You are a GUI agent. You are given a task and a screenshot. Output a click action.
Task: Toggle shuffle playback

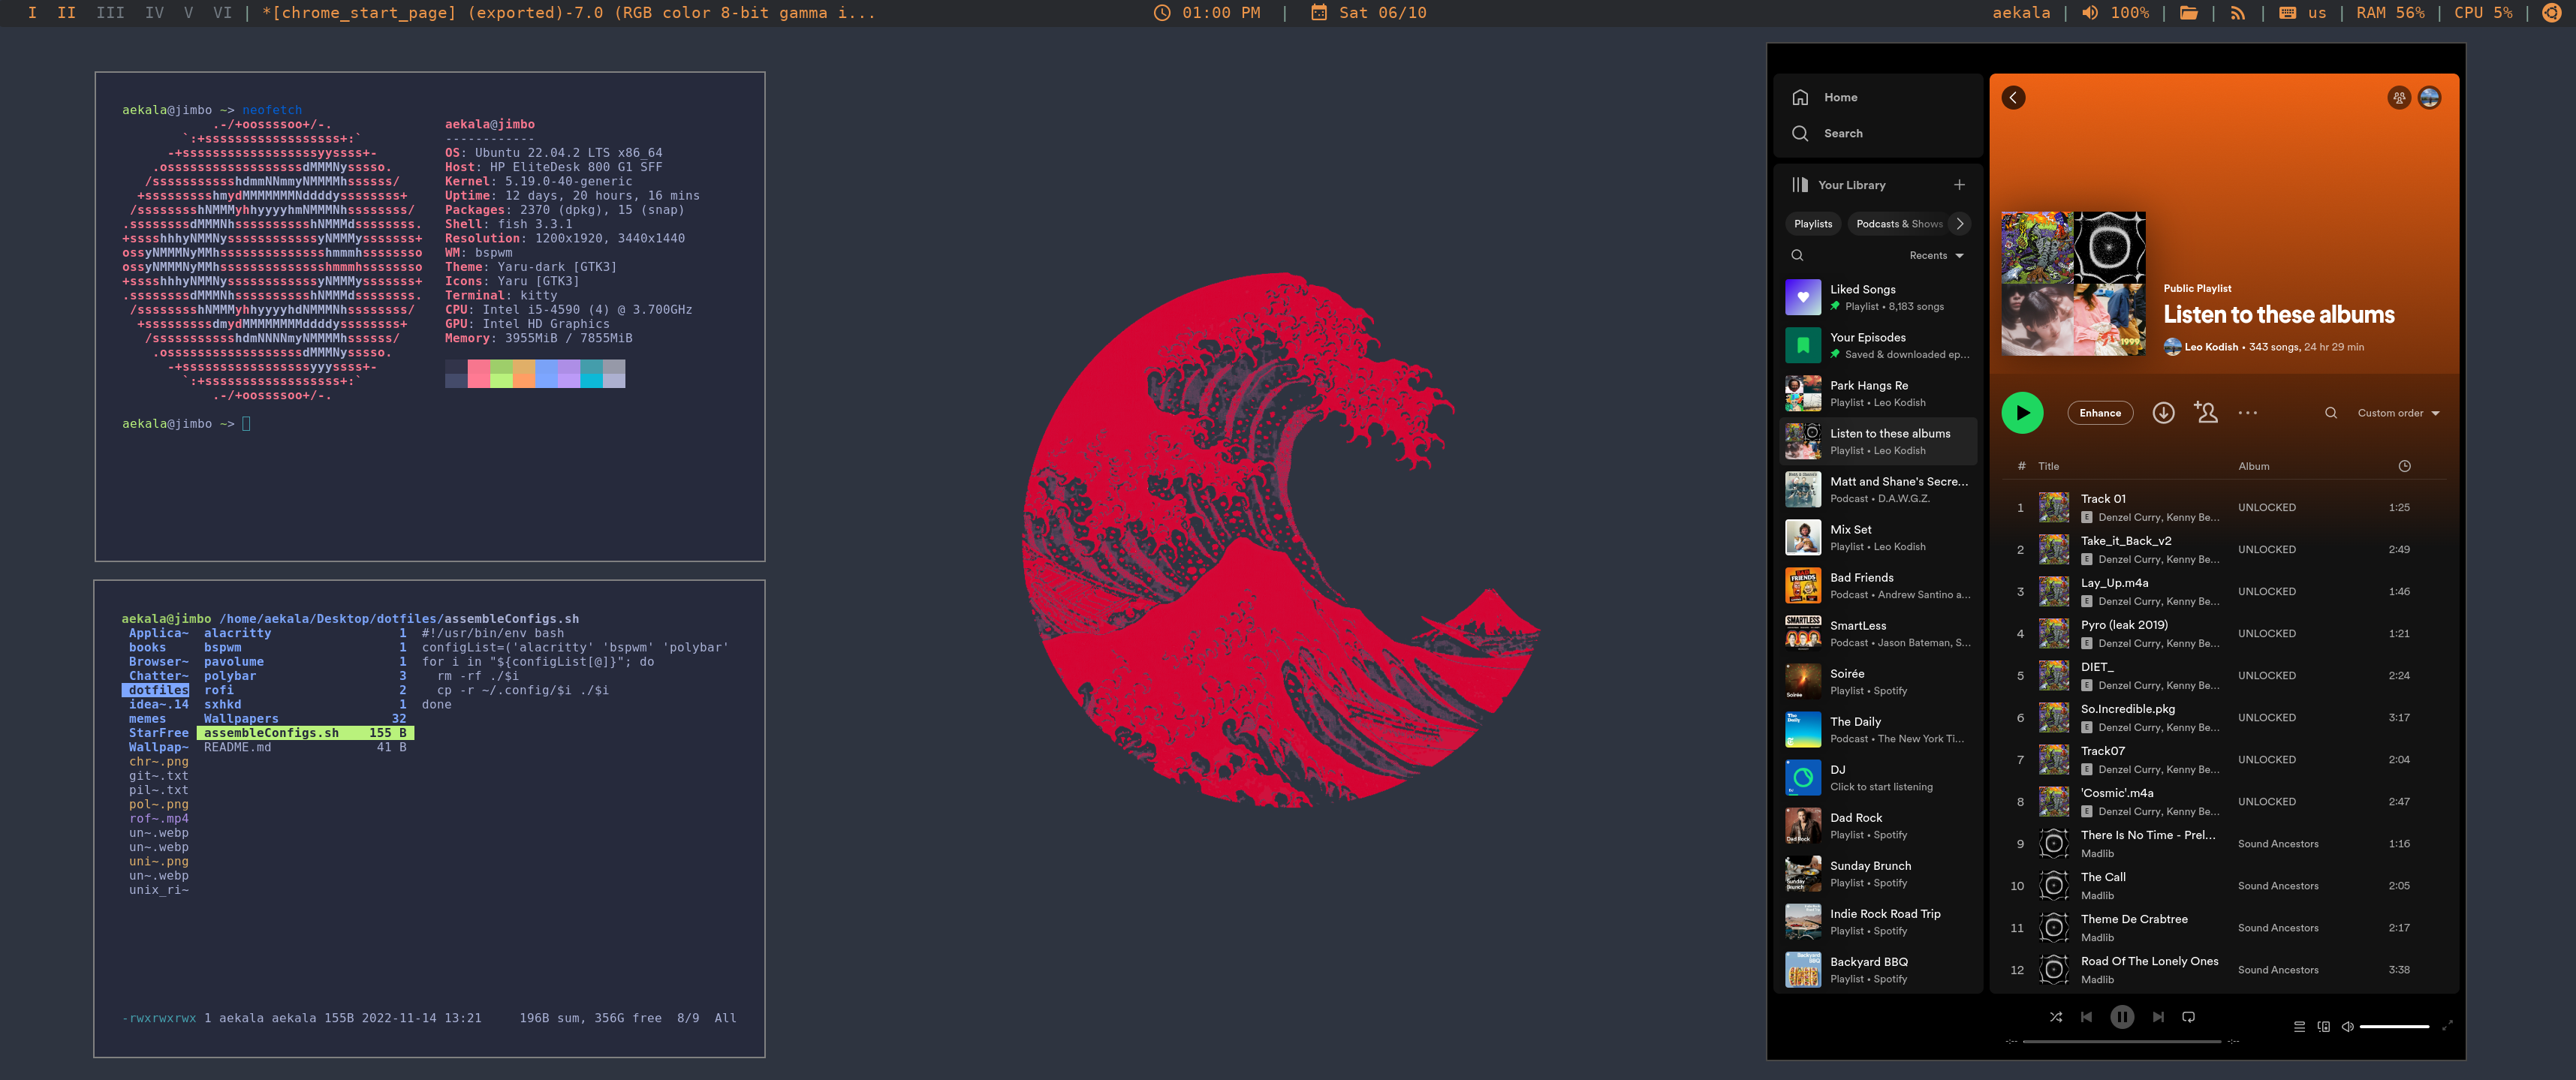[x=2055, y=1017]
